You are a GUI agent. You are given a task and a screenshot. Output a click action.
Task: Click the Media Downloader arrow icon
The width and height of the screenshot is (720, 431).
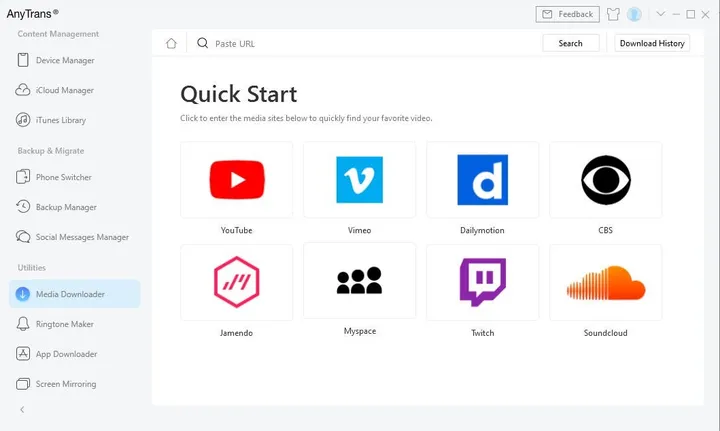click(x=22, y=294)
